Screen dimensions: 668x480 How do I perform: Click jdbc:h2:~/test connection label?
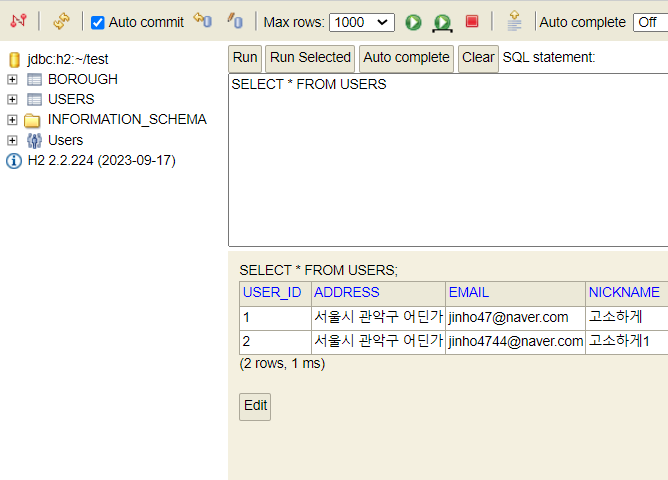tap(68, 59)
